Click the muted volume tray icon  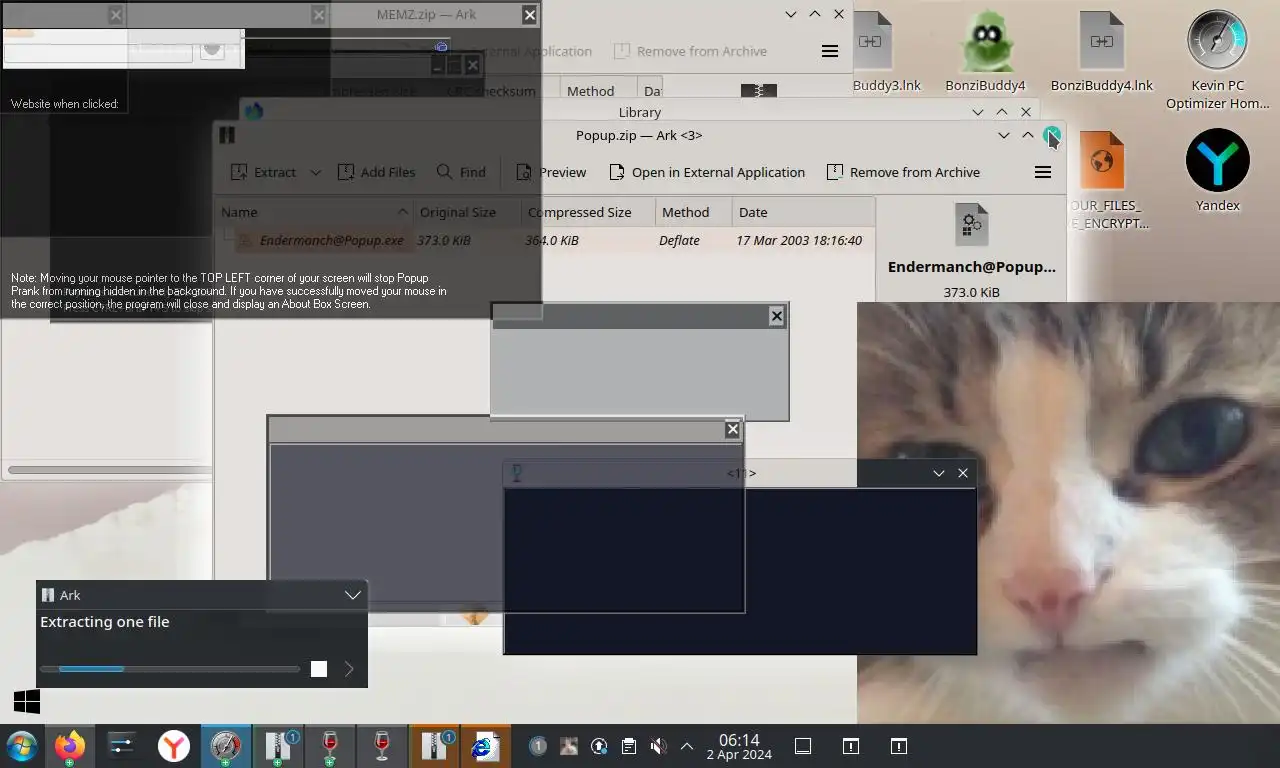(x=657, y=746)
